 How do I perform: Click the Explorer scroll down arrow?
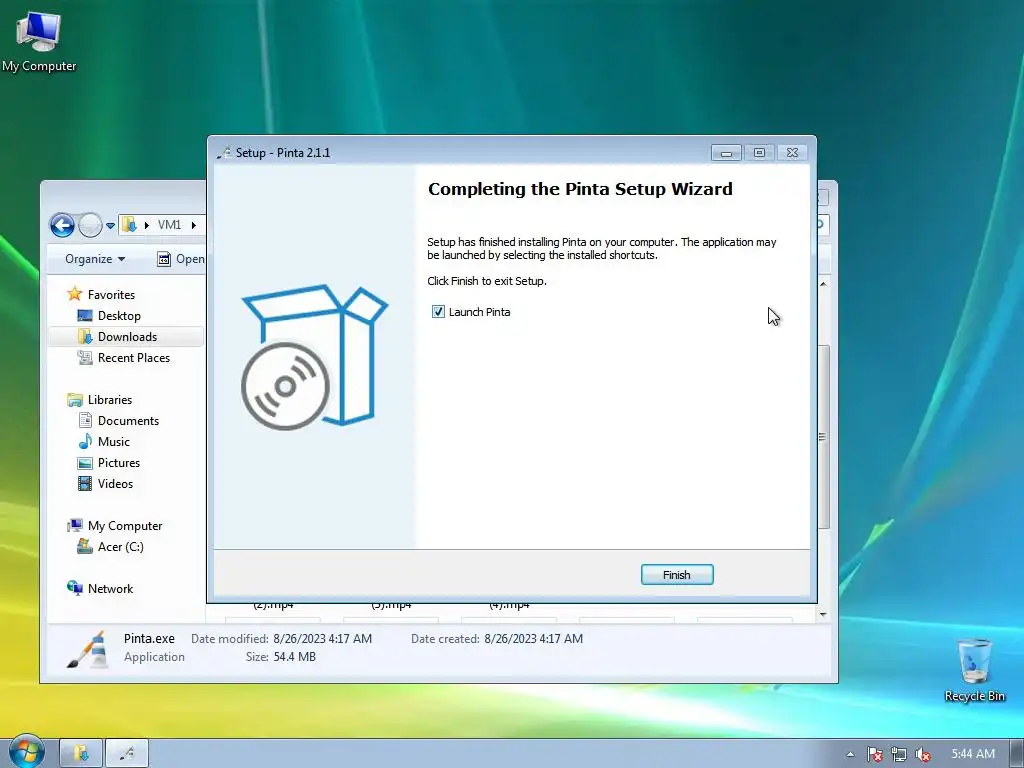click(823, 614)
